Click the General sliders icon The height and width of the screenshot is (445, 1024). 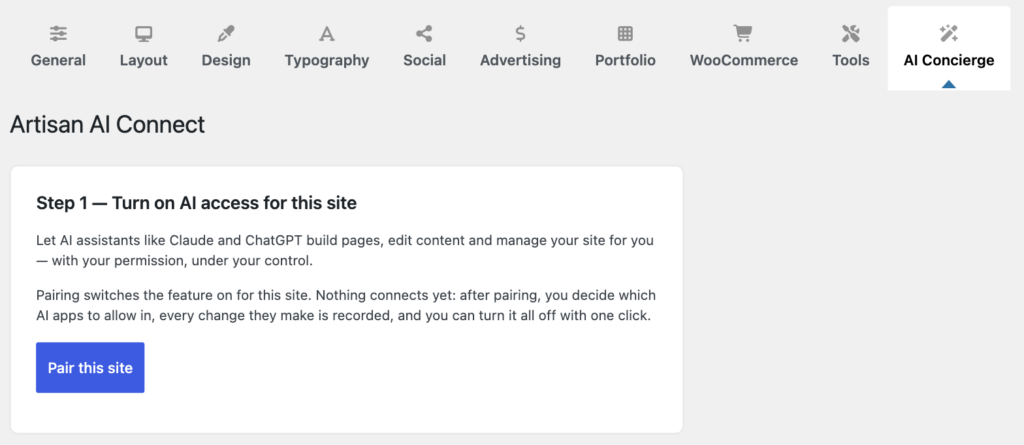(x=58, y=33)
